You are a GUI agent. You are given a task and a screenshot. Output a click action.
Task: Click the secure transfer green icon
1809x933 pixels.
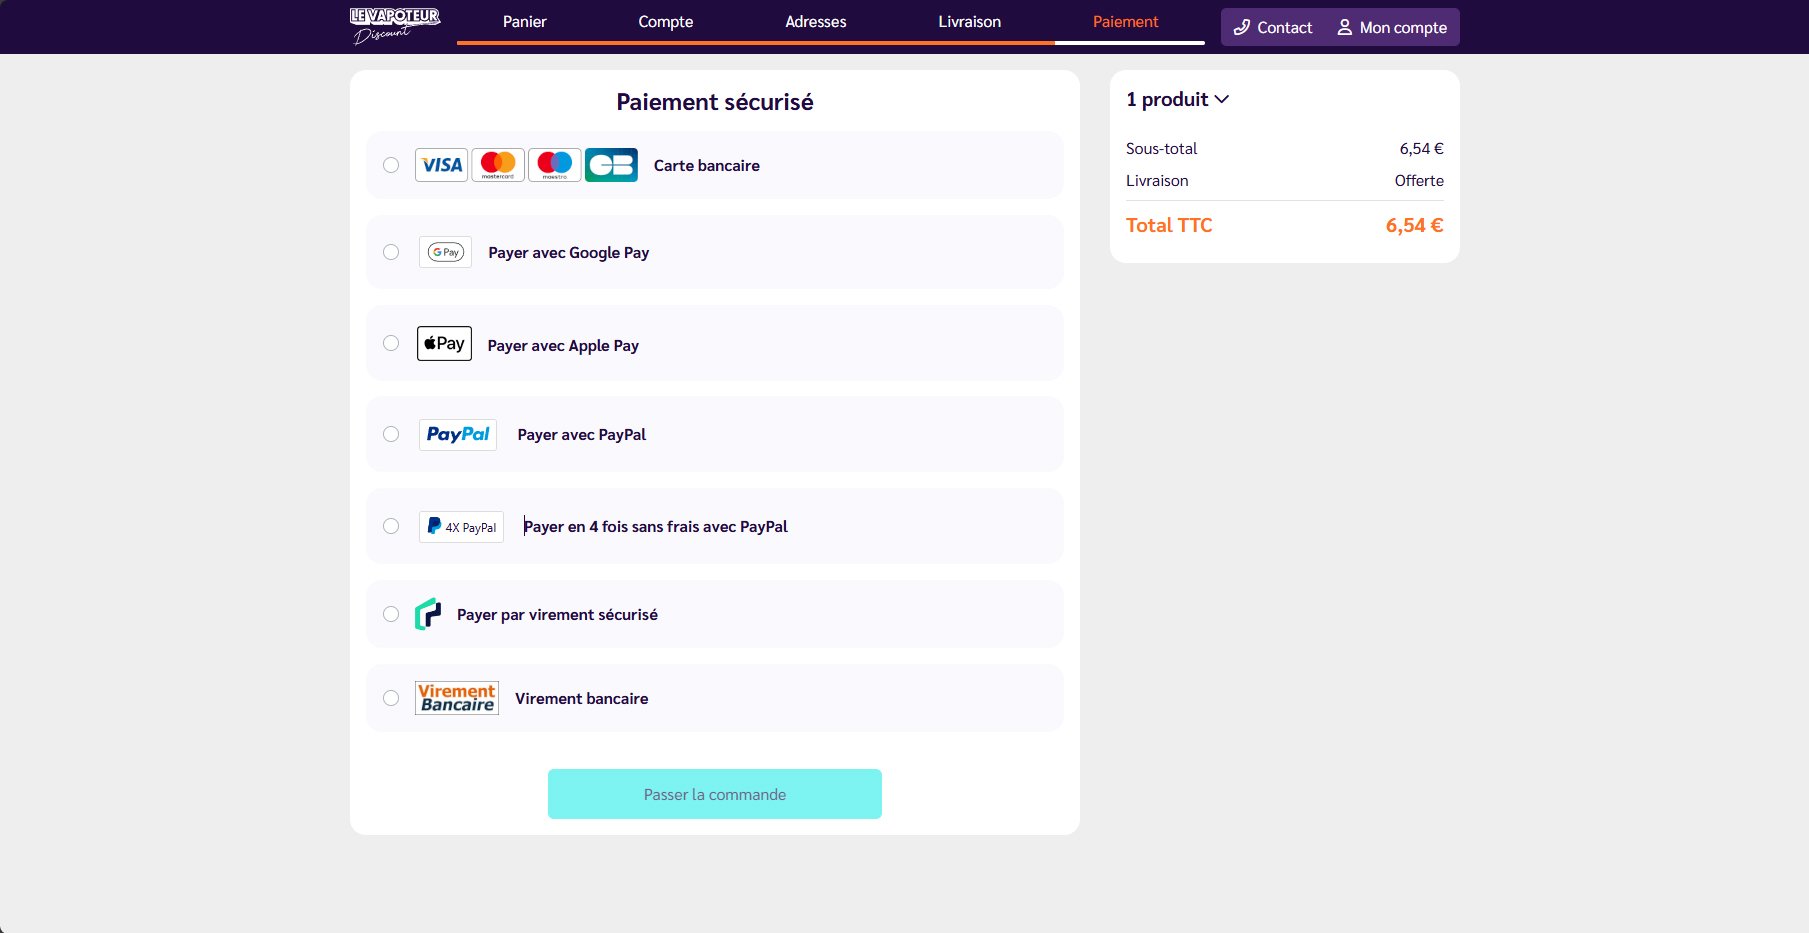click(428, 614)
